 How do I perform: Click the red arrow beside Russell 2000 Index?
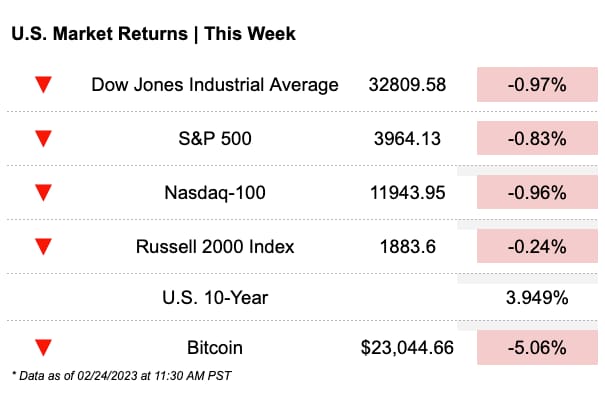pyautogui.click(x=43, y=247)
